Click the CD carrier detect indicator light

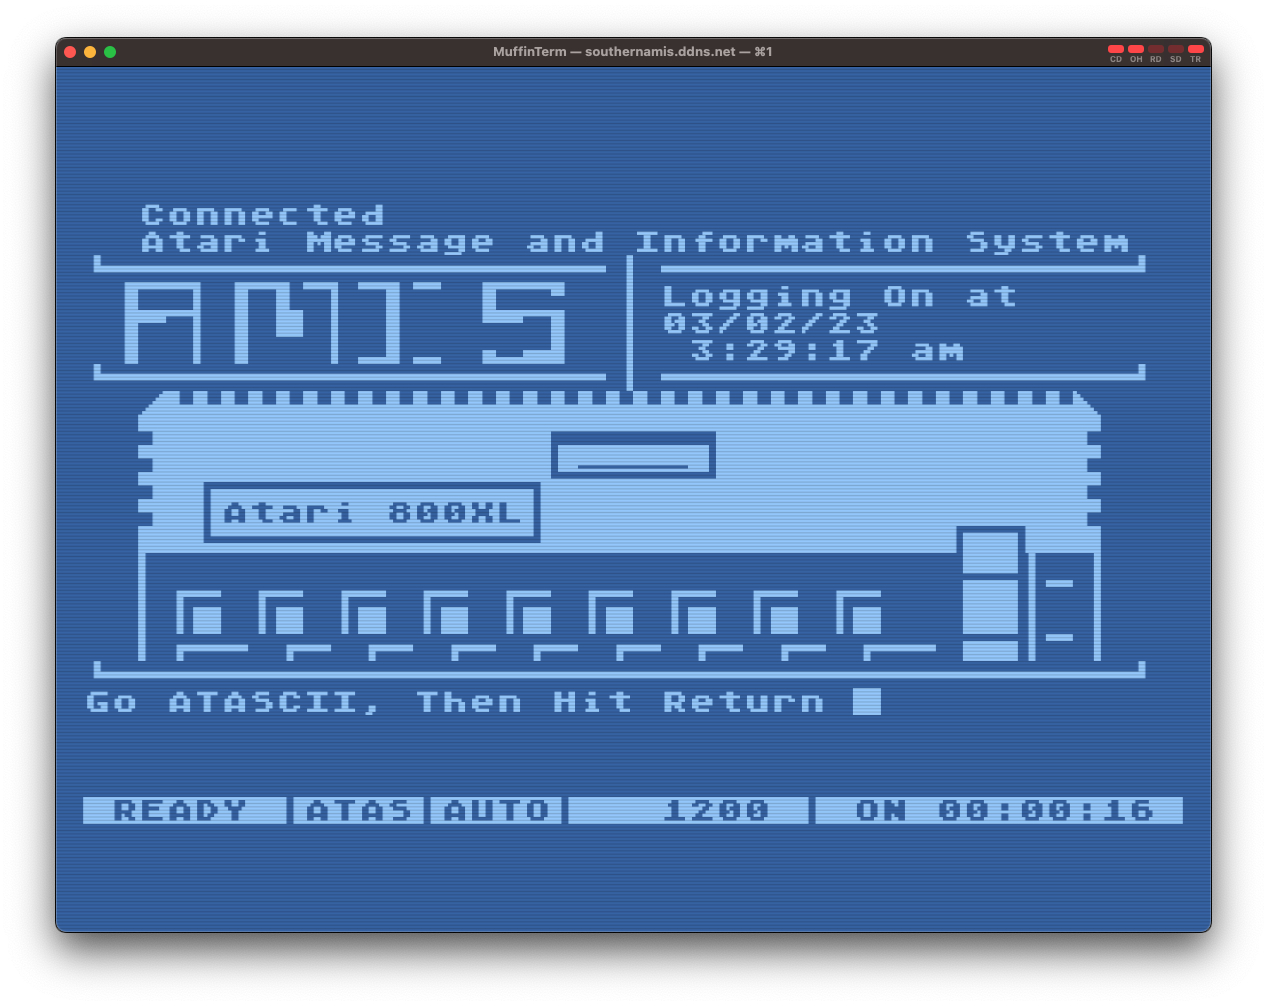tap(1116, 49)
